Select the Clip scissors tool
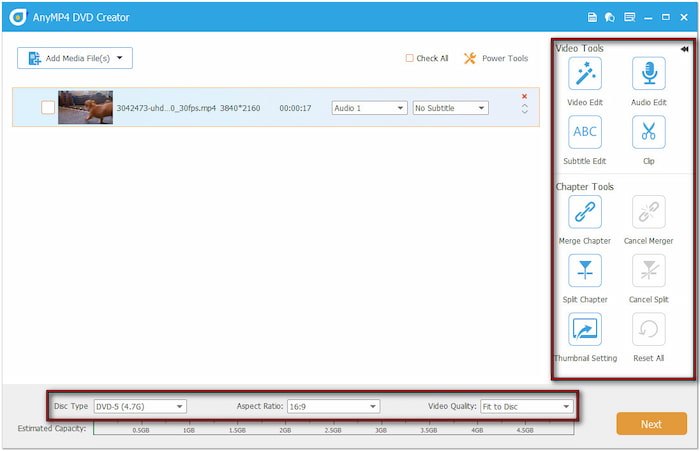This screenshot has height=451, width=700. 648,132
